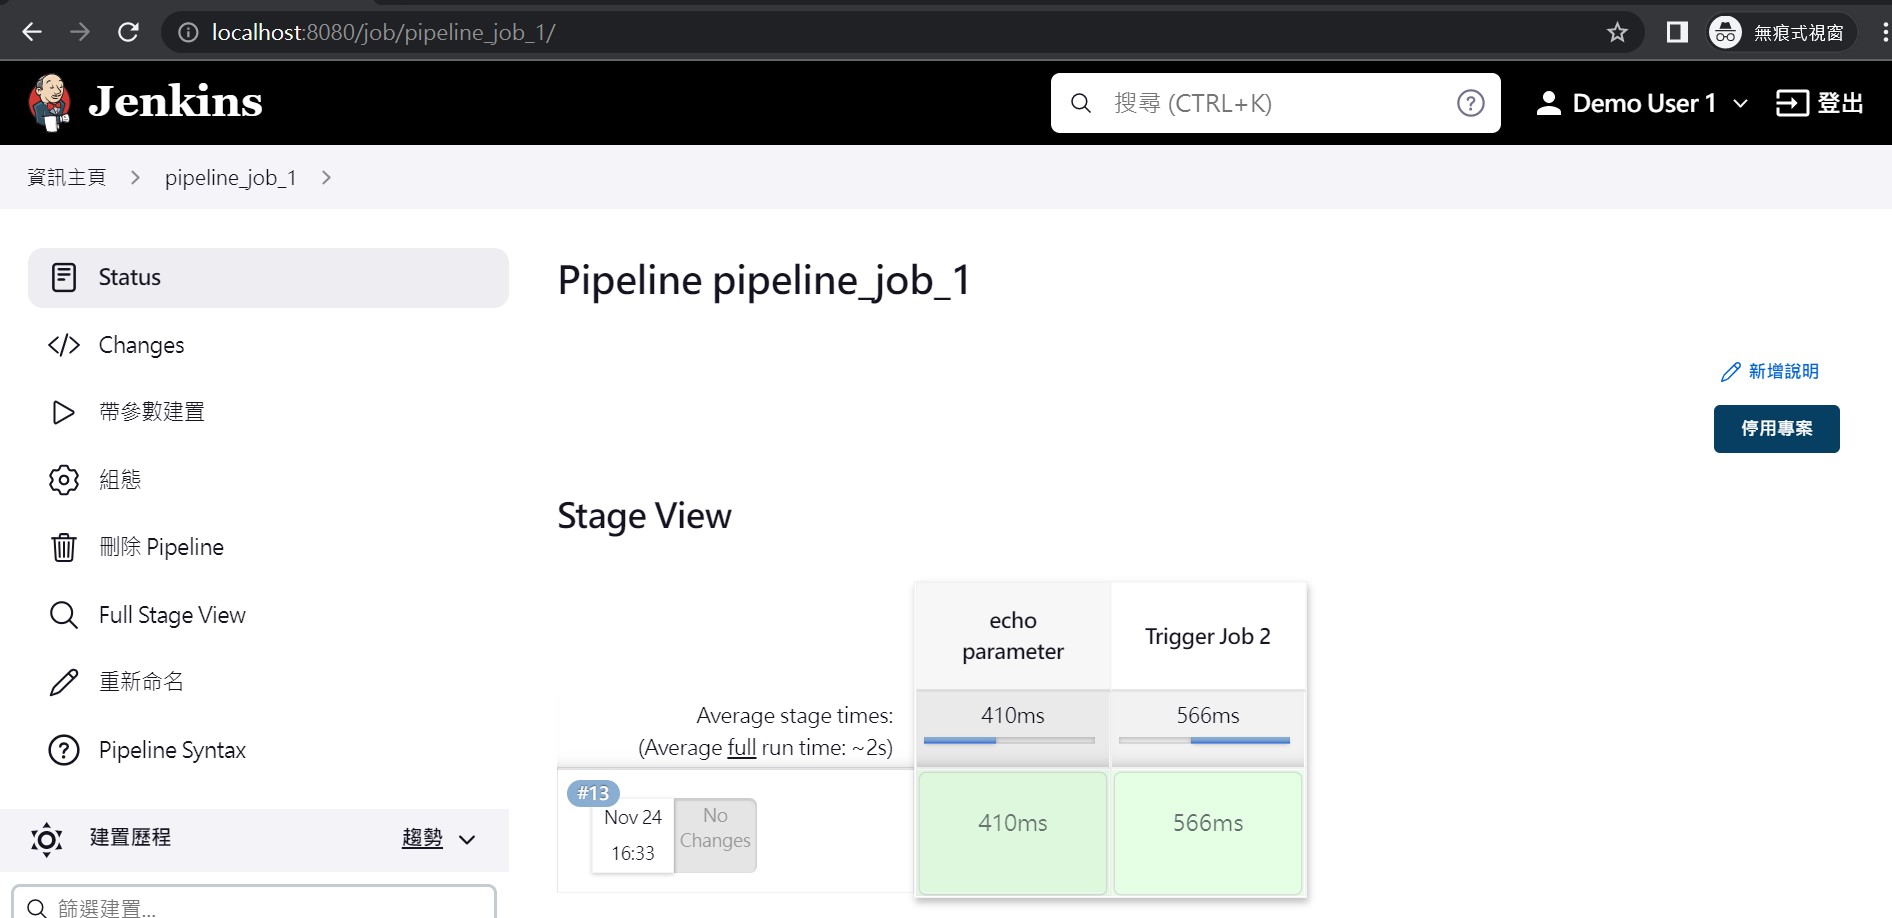Click the 帶參數建置 play triangle icon
The width and height of the screenshot is (1892, 918).
tap(63, 412)
